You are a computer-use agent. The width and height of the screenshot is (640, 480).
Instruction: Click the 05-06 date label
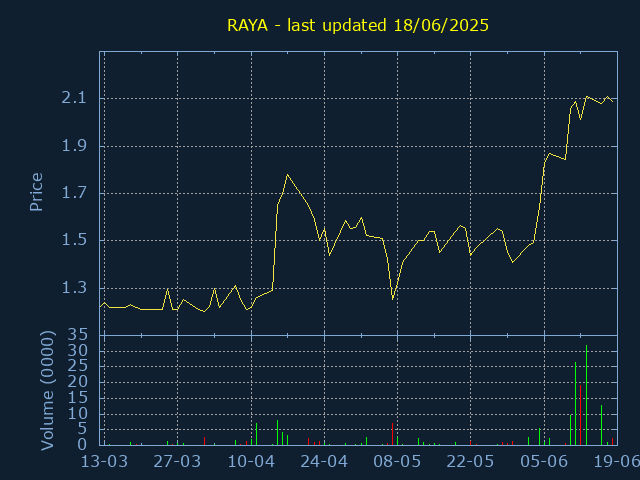(544, 462)
